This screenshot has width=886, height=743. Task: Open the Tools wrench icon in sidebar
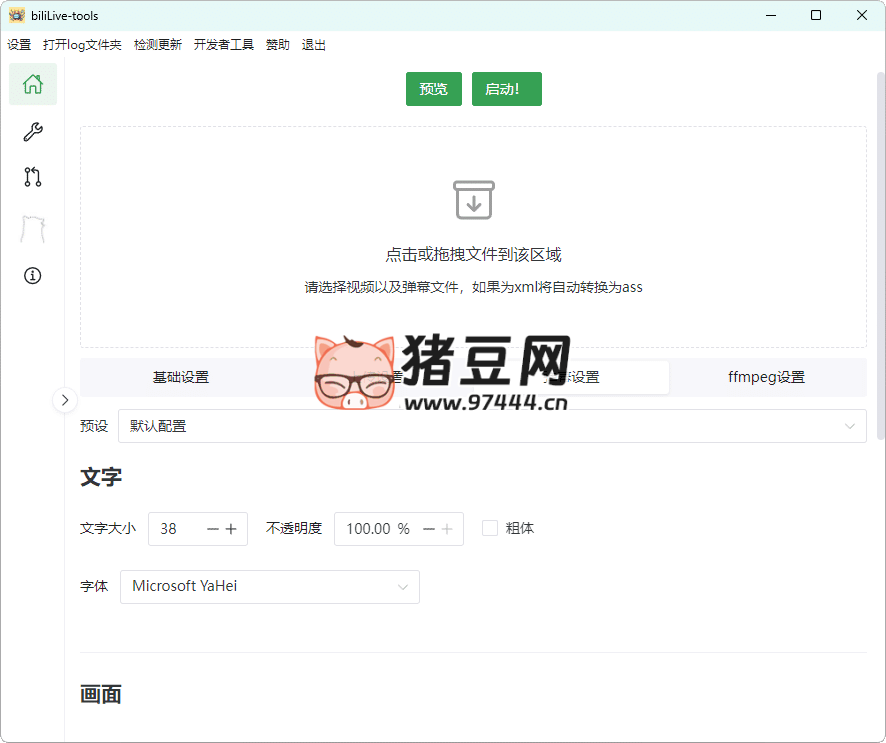coord(32,131)
